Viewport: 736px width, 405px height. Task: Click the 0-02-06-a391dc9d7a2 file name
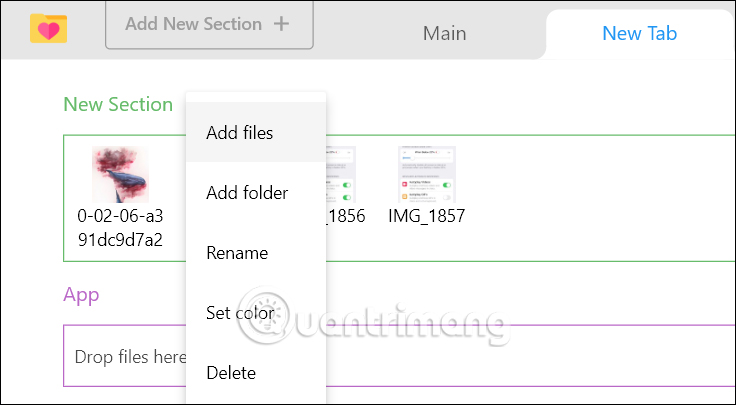[120, 228]
